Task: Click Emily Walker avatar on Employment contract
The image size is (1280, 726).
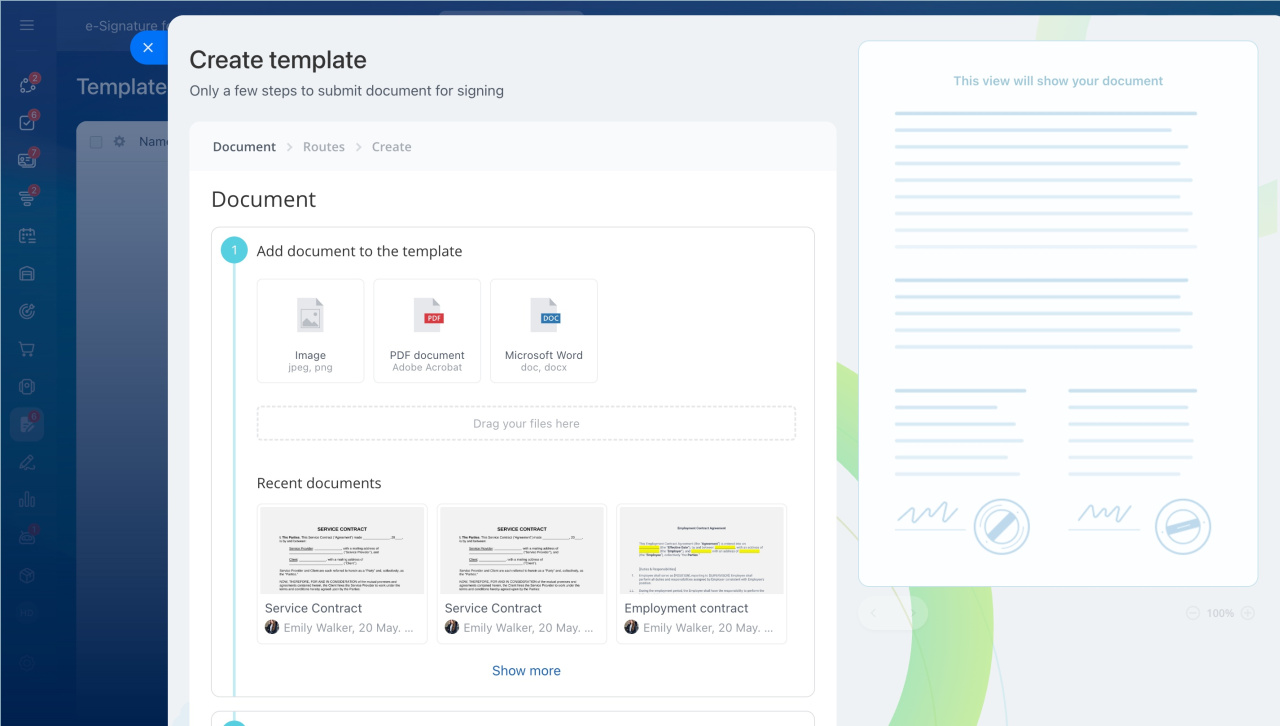Action: [x=631, y=627]
